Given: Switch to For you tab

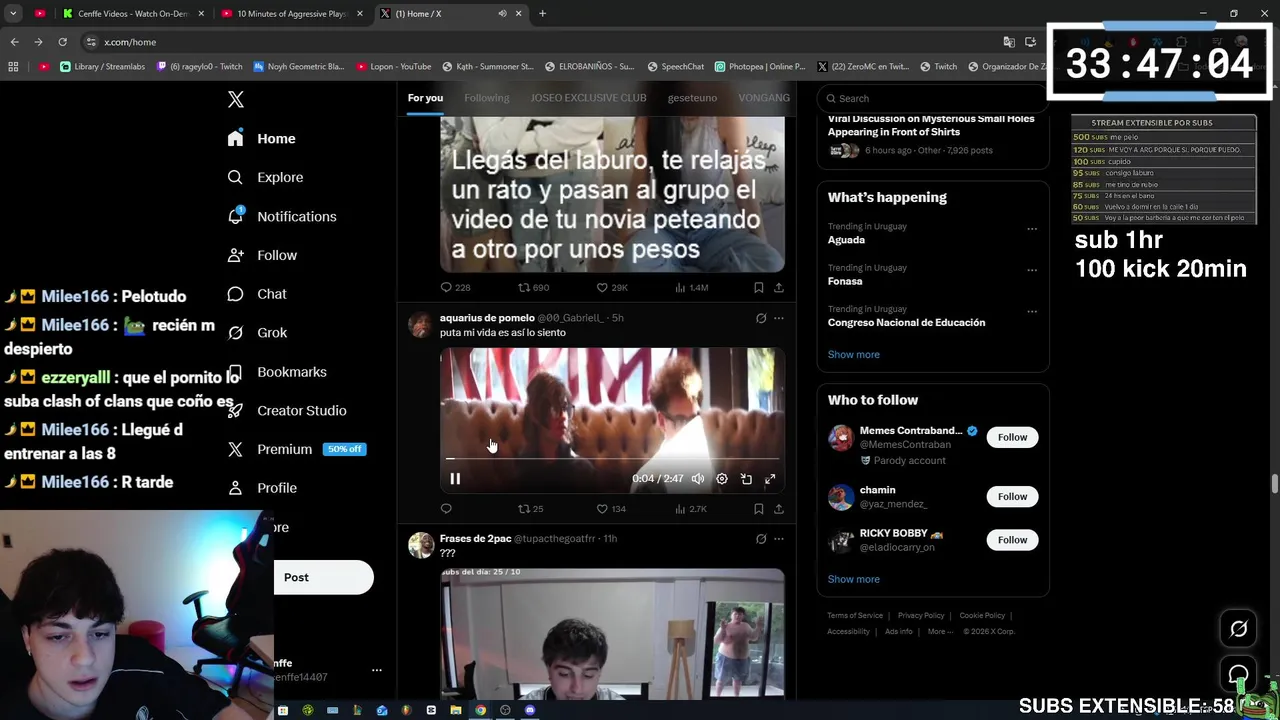Looking at the screenshot, I should click(425, 98).
